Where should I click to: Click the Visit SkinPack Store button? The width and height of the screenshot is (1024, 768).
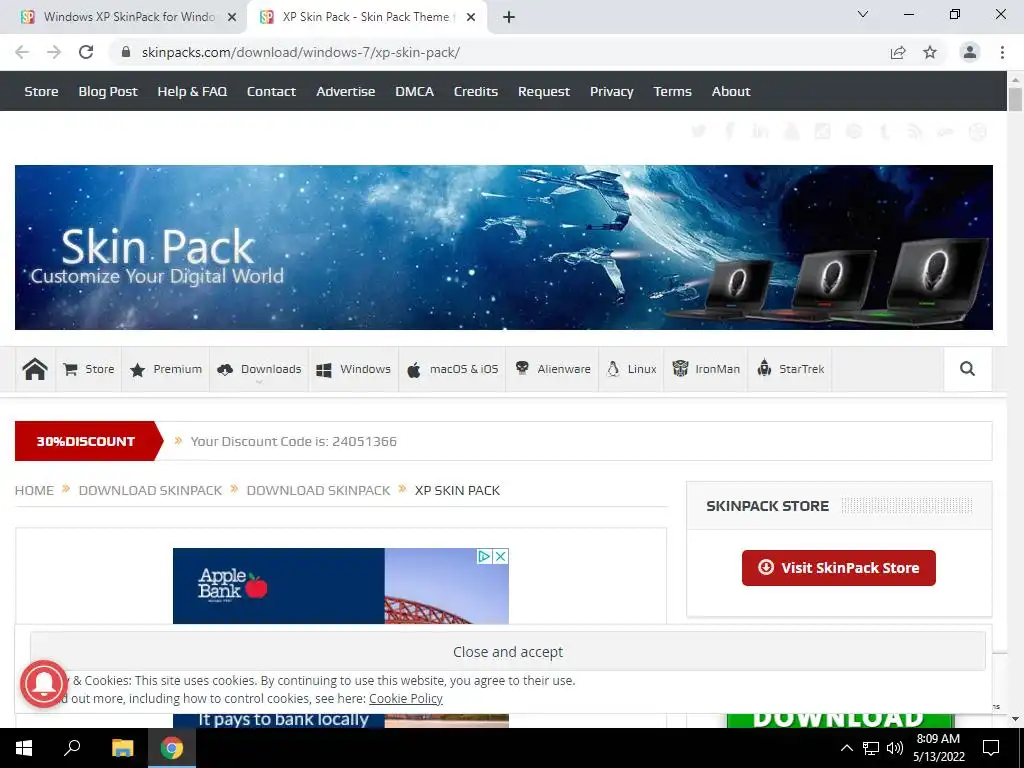point(839,568)
